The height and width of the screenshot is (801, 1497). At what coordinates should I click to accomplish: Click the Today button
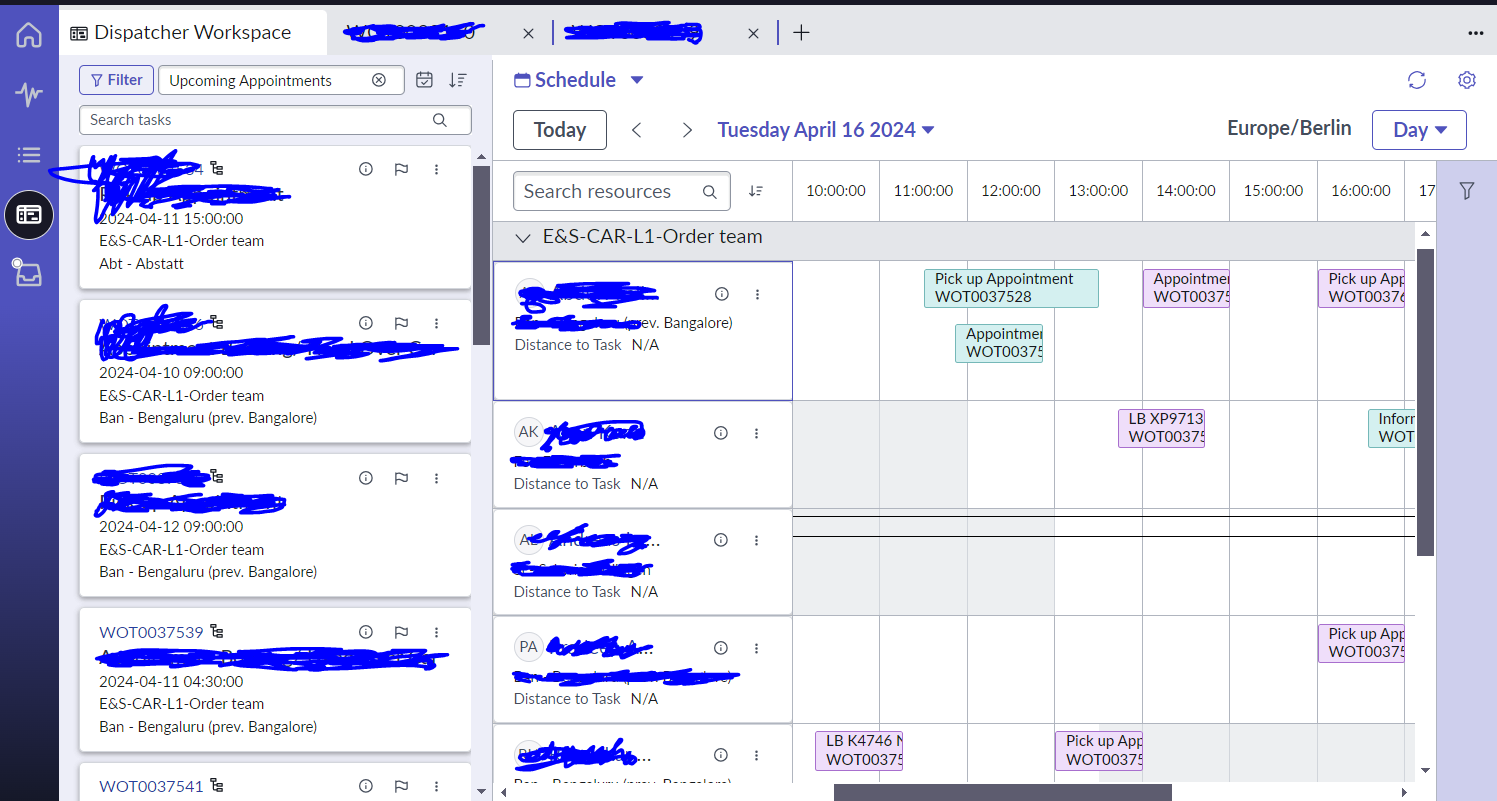click(559, 129)
